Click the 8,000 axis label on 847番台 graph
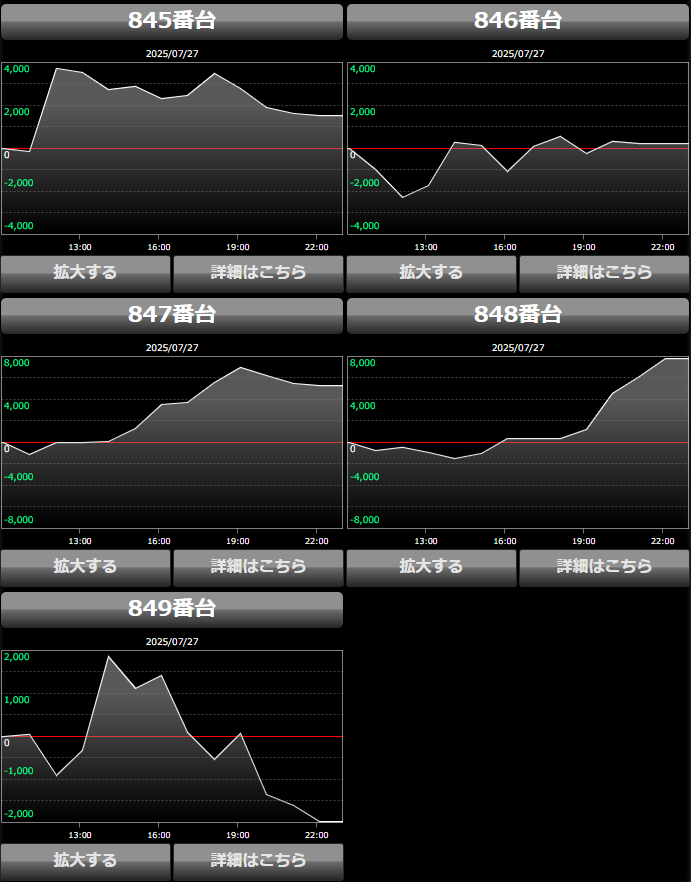 [16, 363]
